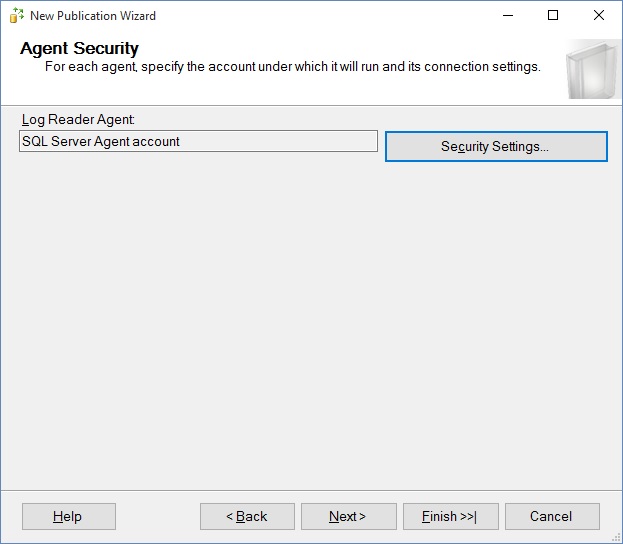Click the New Publication Wizard title bar icon
Image resolution: width=623 pixels, height=544 pixels.
point(16,16)
